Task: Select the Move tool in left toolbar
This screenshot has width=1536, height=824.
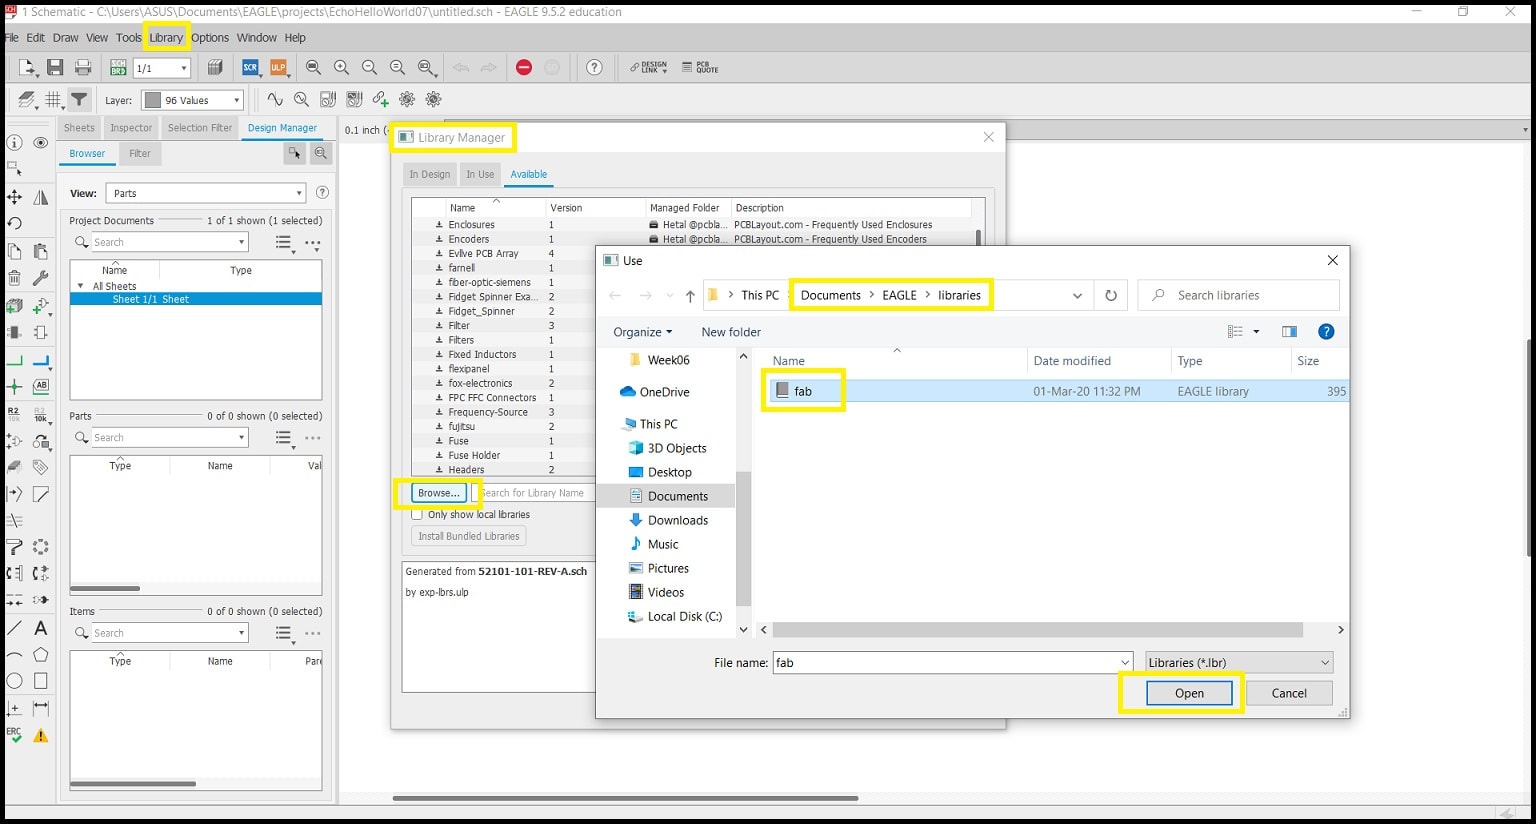Action: pyautogui.click(x=15, y=197)
